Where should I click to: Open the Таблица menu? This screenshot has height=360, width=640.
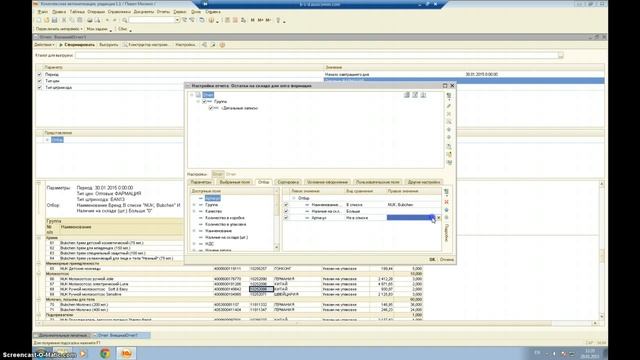tap(77, 12)
